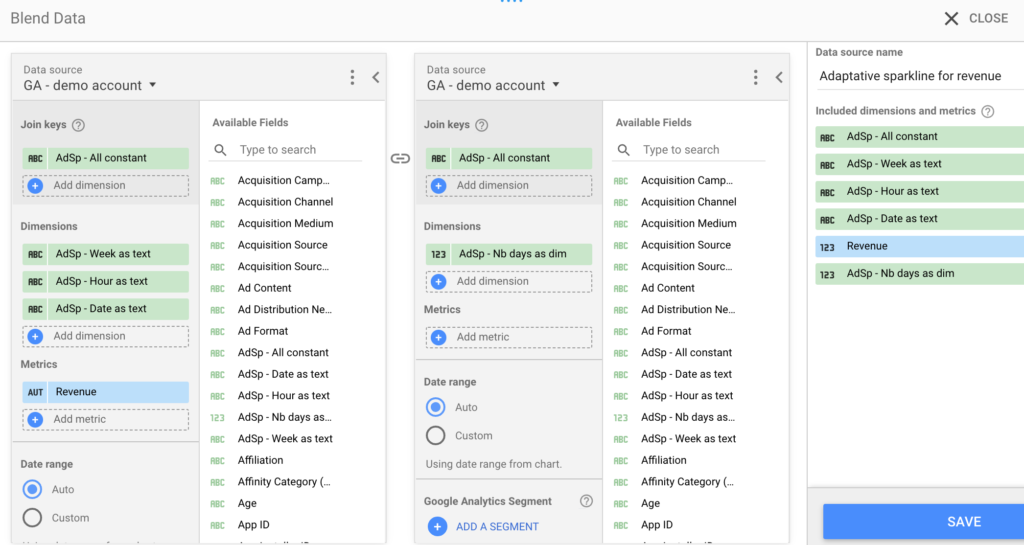
Task: Click the 123 icon beside AdSp - Nb days in second fields
Action: 620,418
